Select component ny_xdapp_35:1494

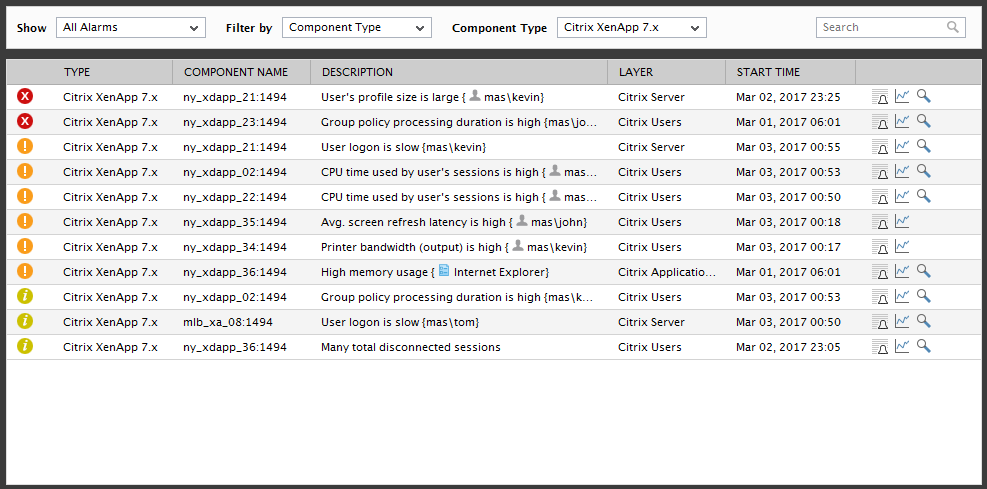tap(235, 222)
